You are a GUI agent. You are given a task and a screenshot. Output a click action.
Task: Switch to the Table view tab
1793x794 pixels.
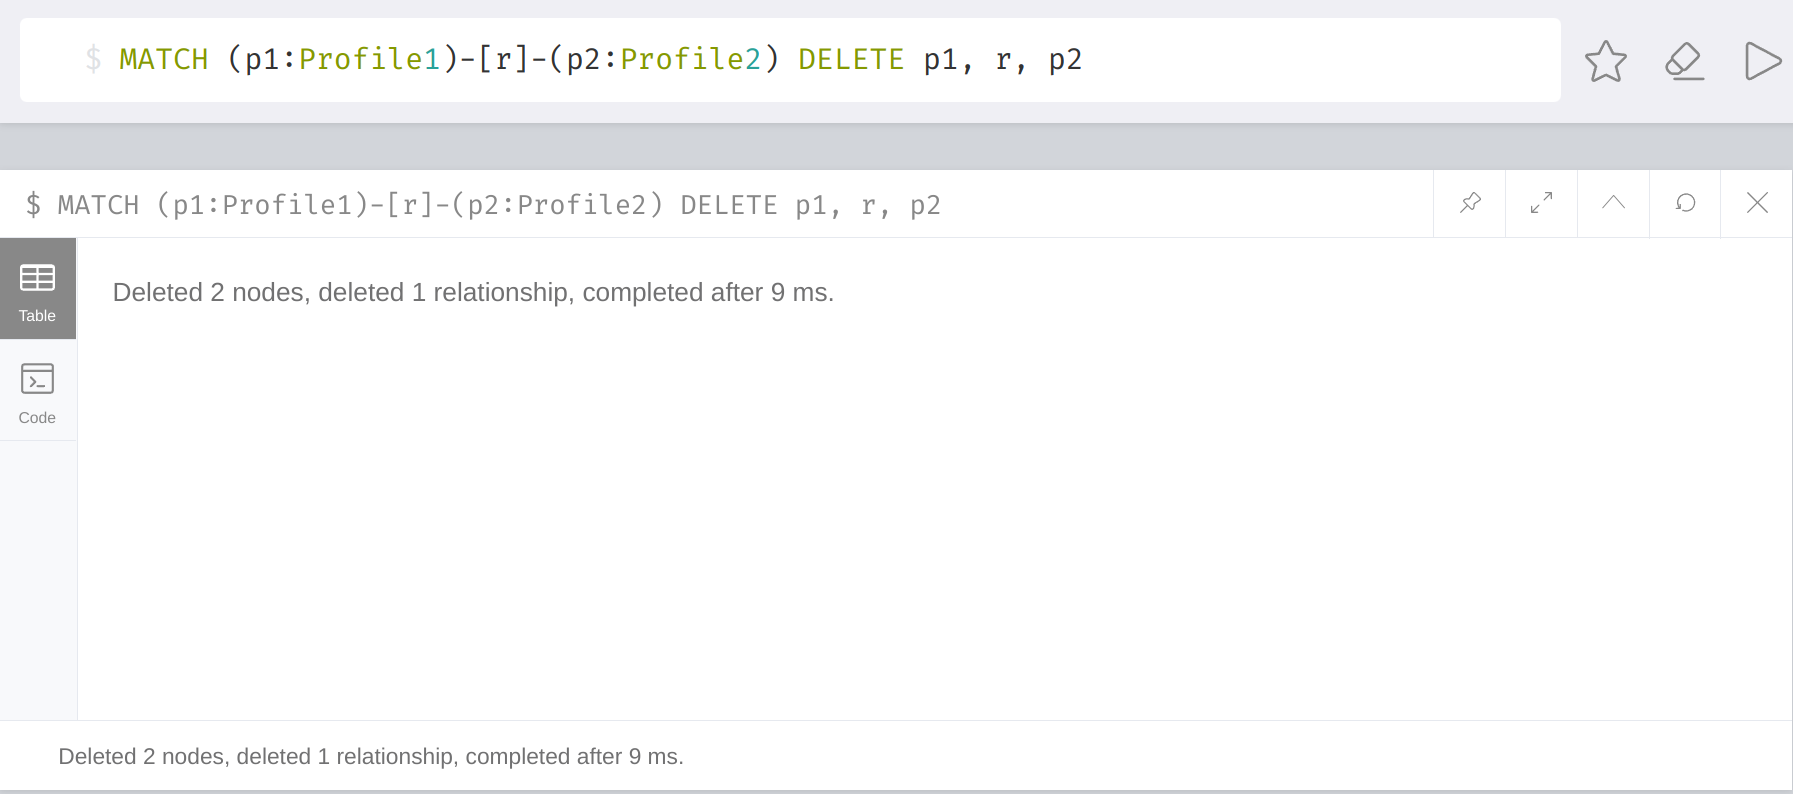pos(38,289)
